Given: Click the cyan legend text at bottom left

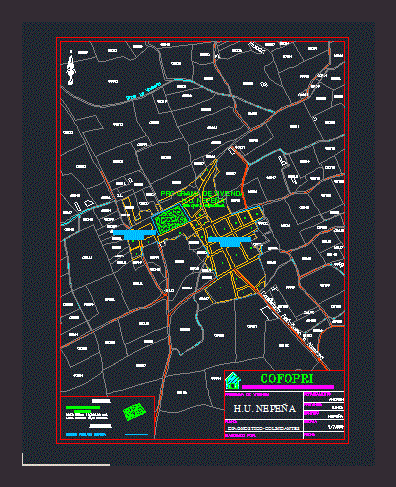Looking at the screenshot, I should pos(86,435).
